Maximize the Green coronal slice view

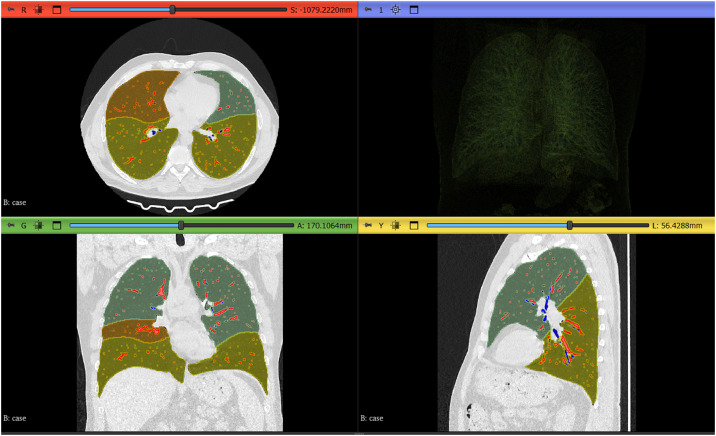click(x=57, y=225)
